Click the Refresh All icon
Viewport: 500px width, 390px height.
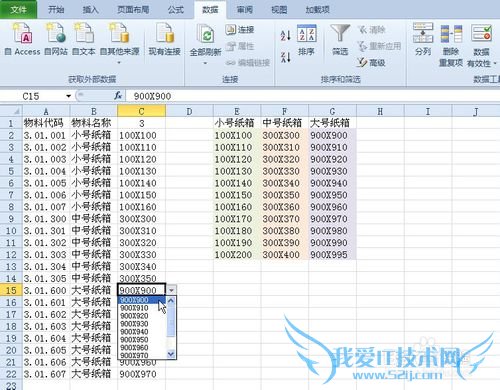(x=205, y=39)
